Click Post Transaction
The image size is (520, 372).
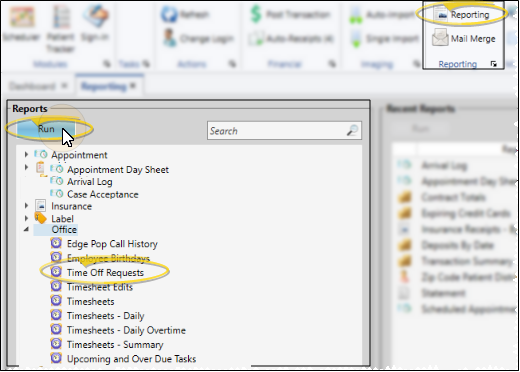[290, 14]
